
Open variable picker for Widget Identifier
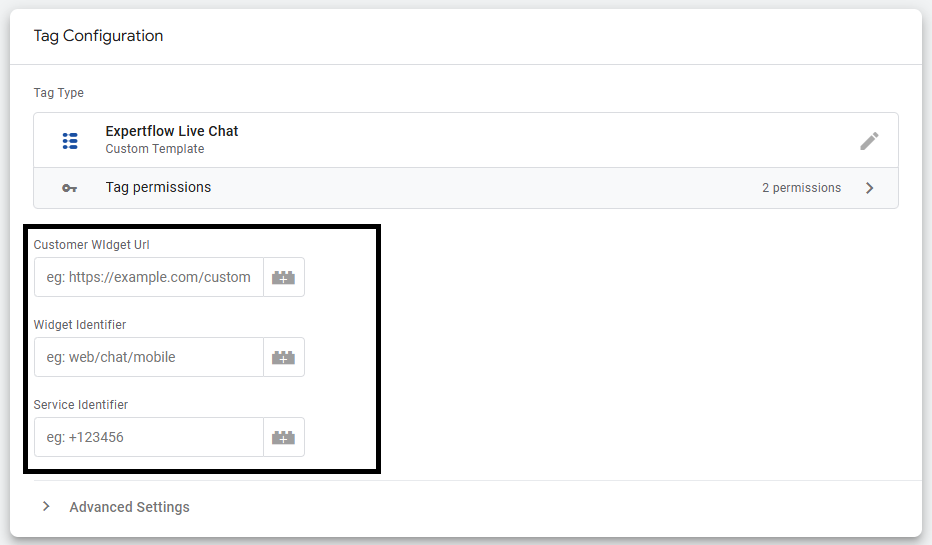pos(284,357)
